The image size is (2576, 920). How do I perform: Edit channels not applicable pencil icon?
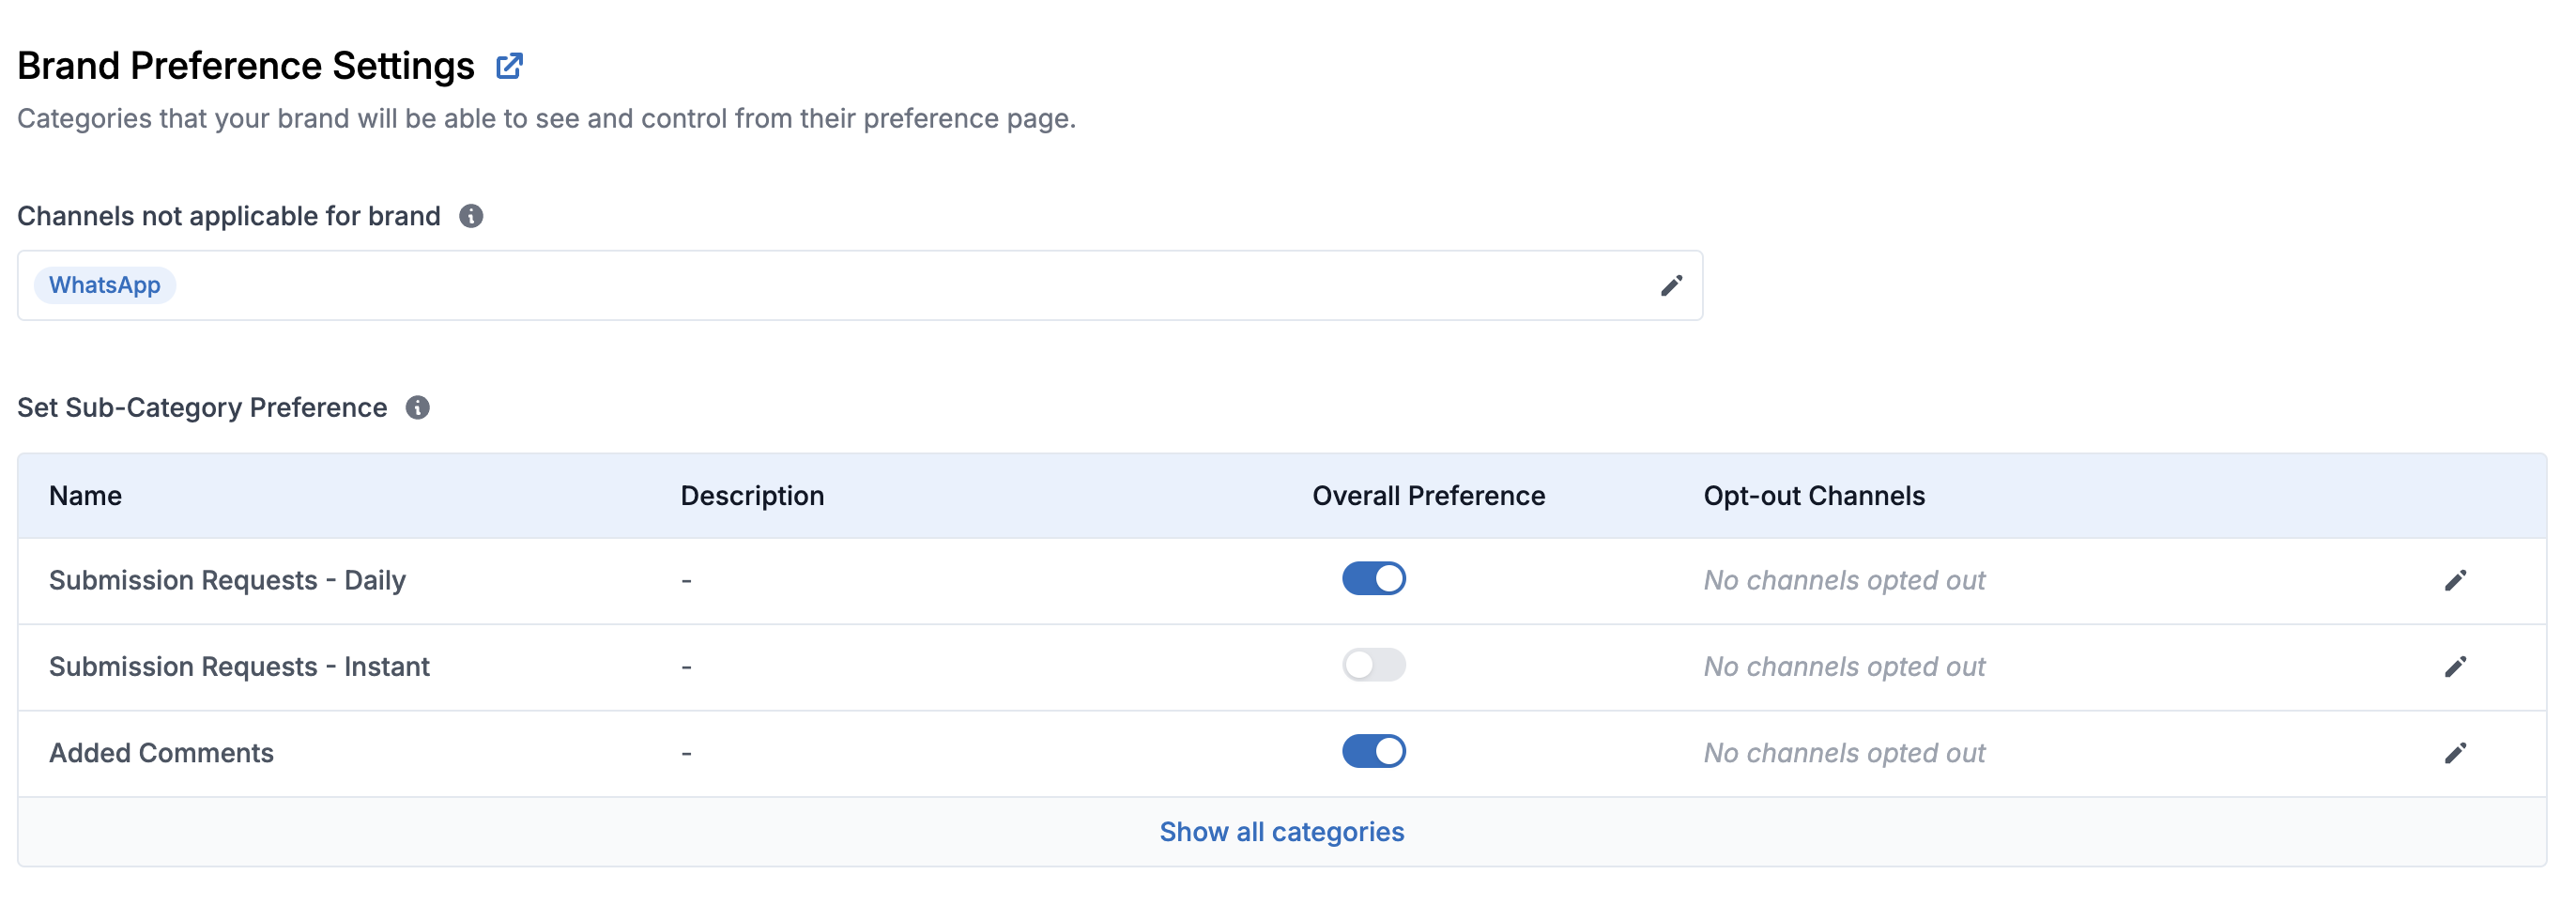point(1671,286)
